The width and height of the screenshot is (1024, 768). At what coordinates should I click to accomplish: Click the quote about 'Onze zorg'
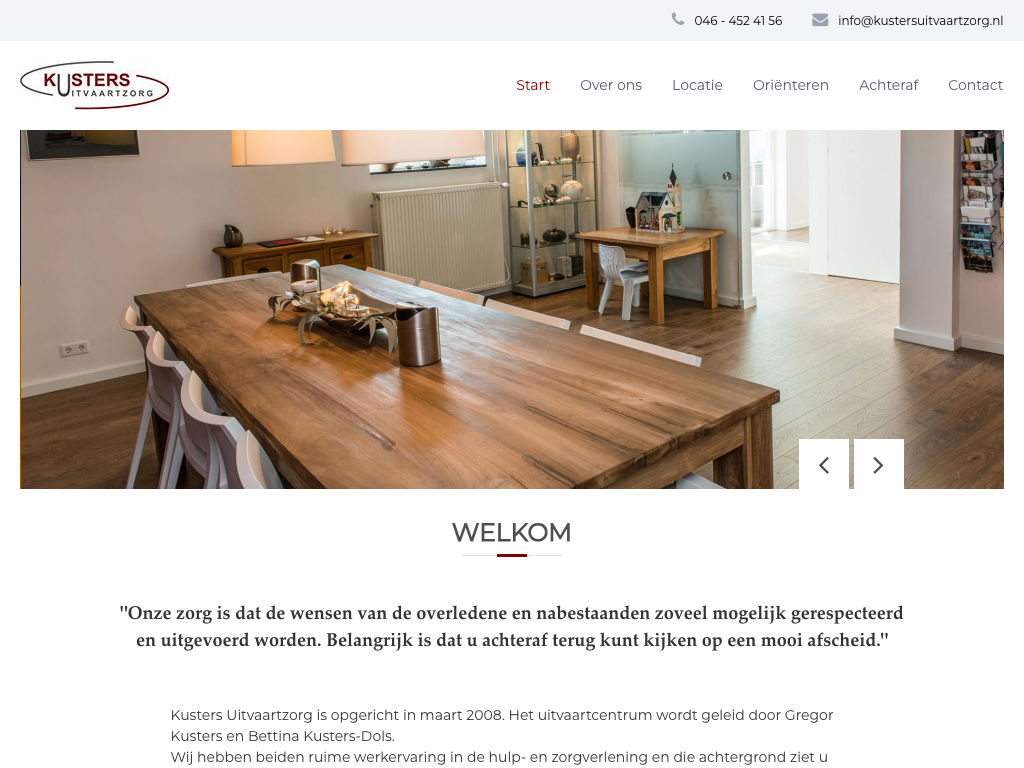[x=511, y=626]
